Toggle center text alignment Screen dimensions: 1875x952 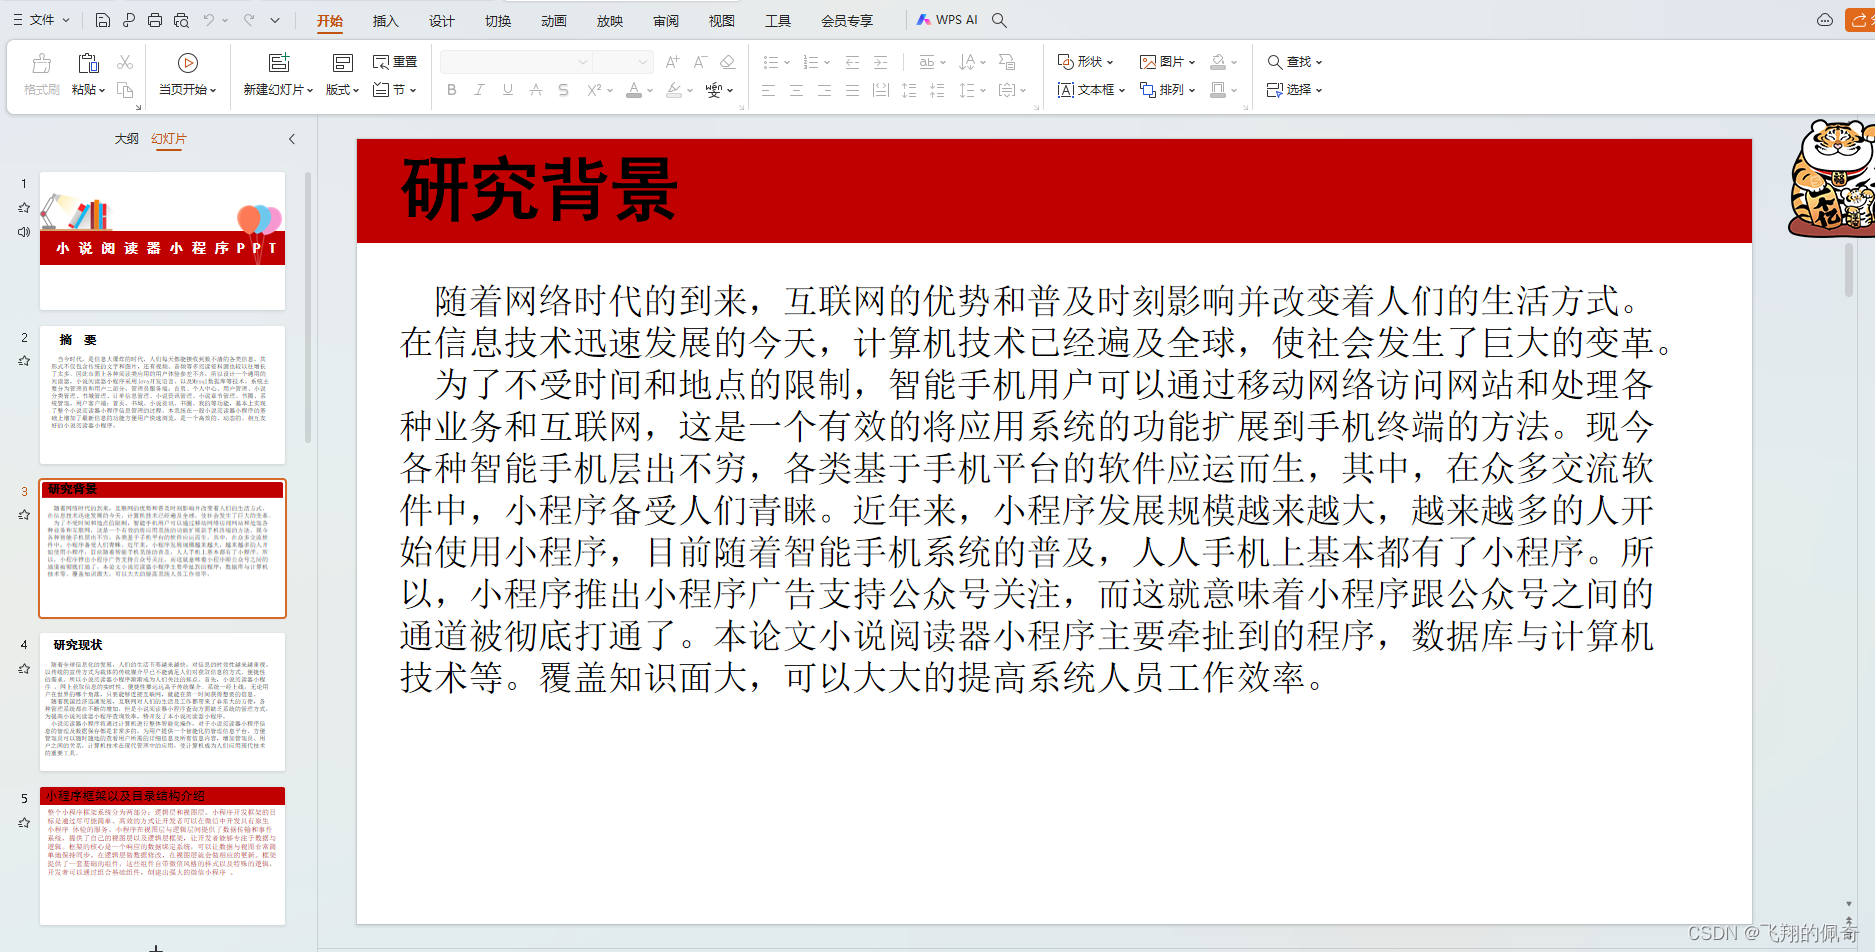796,90
